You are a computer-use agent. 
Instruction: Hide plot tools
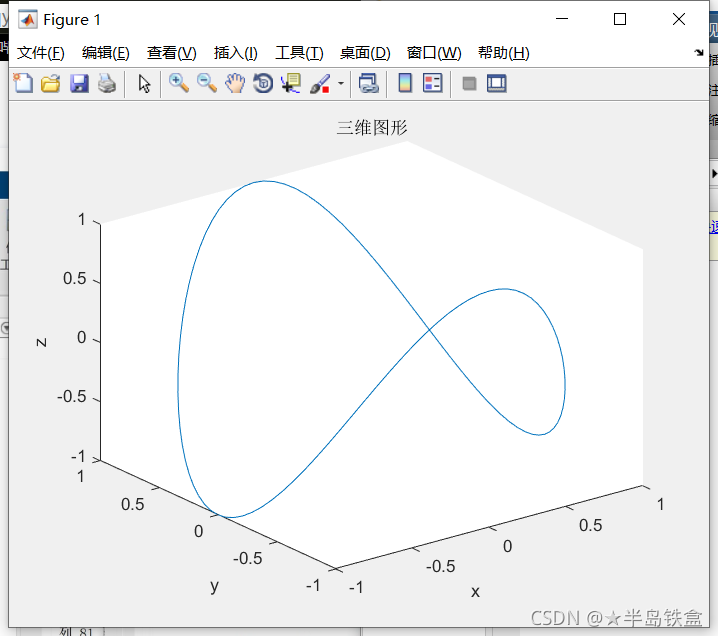[469, 84]
